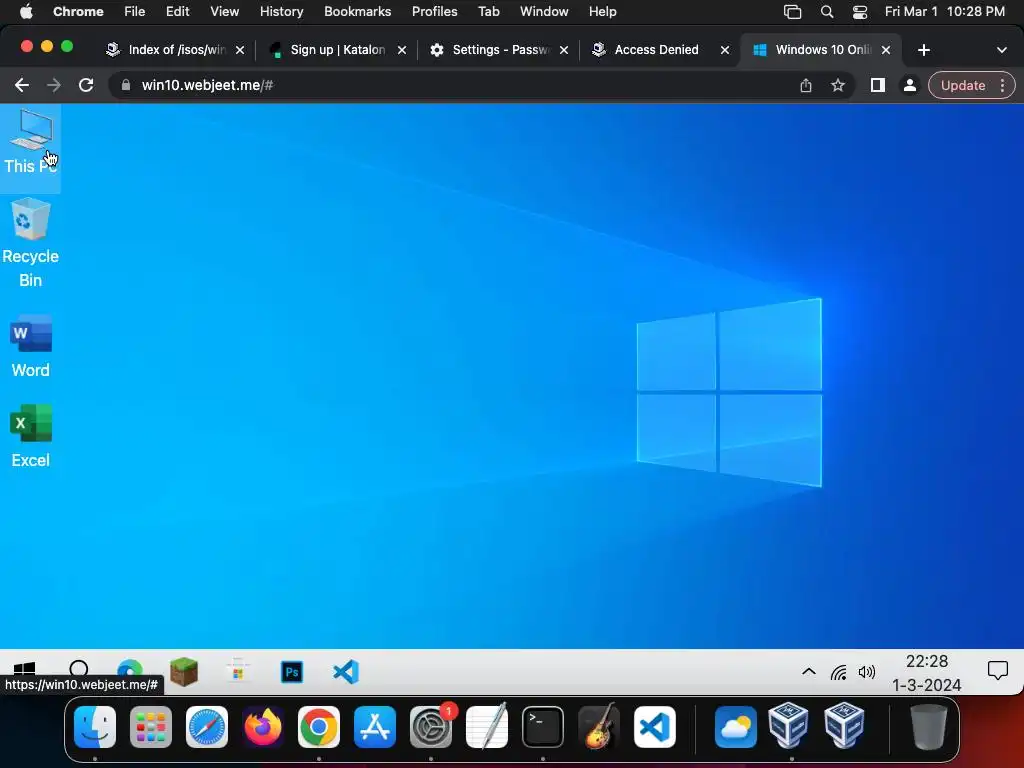This screenshot has width=1024, height=768.
Task: Open GarageBand from the Dock
Action: 599,727
